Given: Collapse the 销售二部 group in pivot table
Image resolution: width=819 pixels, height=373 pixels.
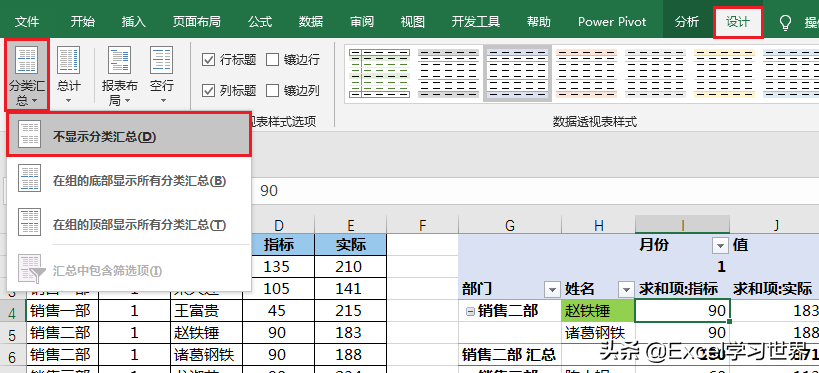Looking at the screenshot, I should (x=470, y=311).
